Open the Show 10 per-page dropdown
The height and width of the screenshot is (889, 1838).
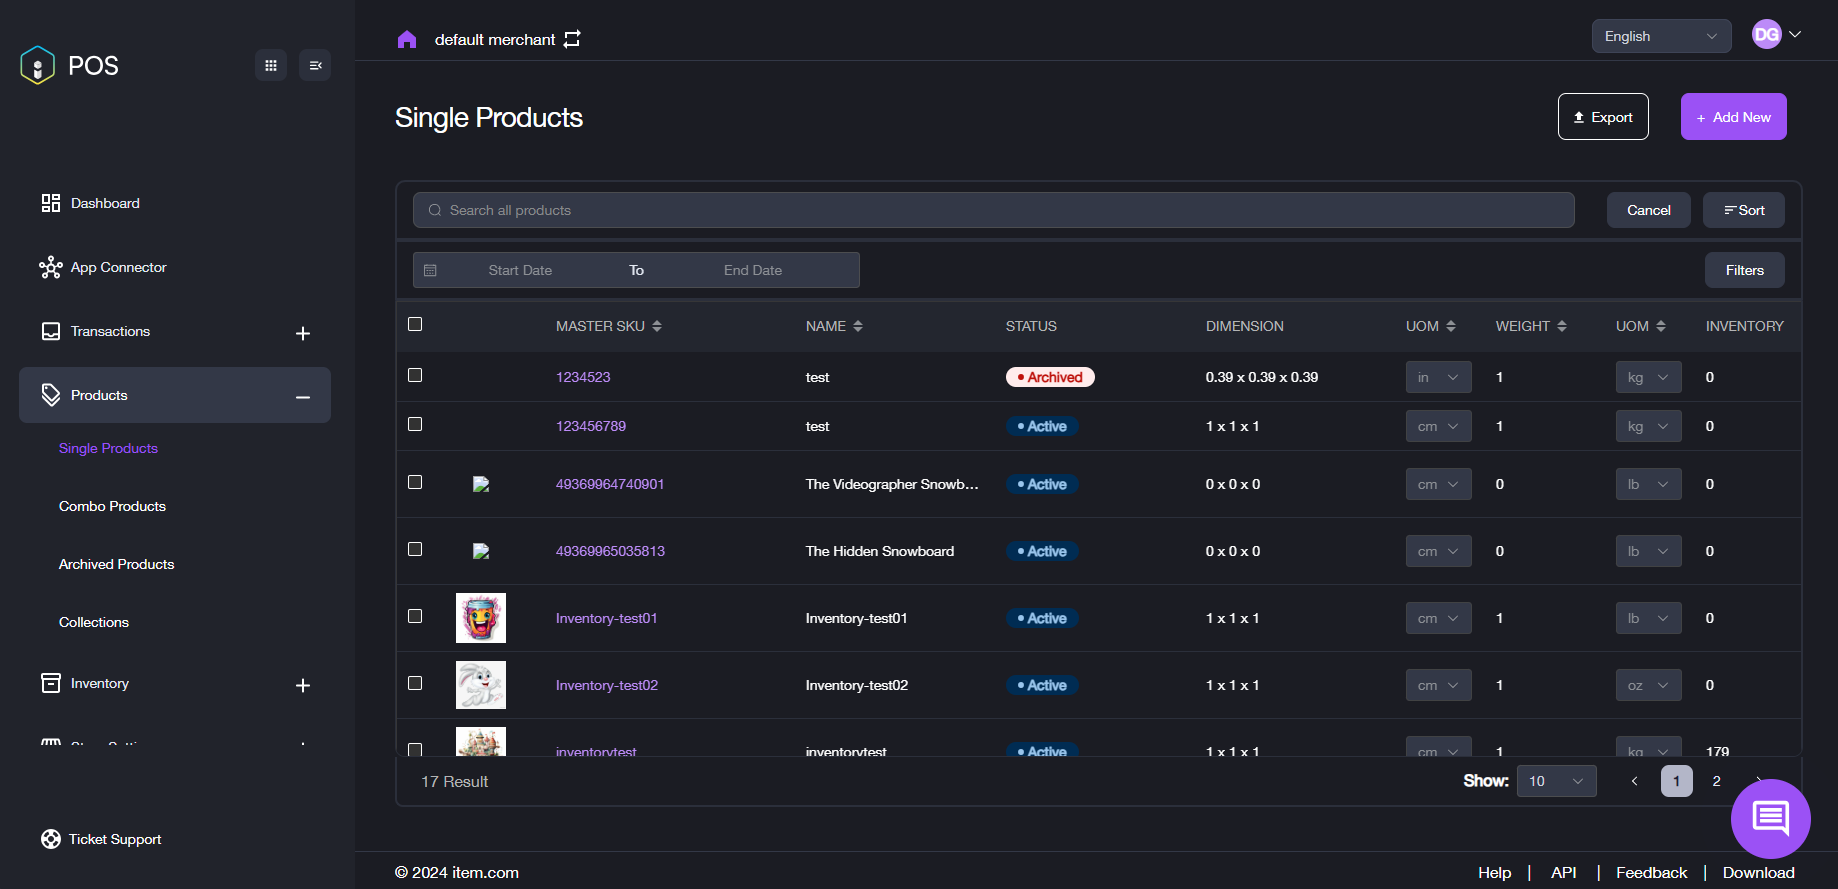[x=1555, y=781]
